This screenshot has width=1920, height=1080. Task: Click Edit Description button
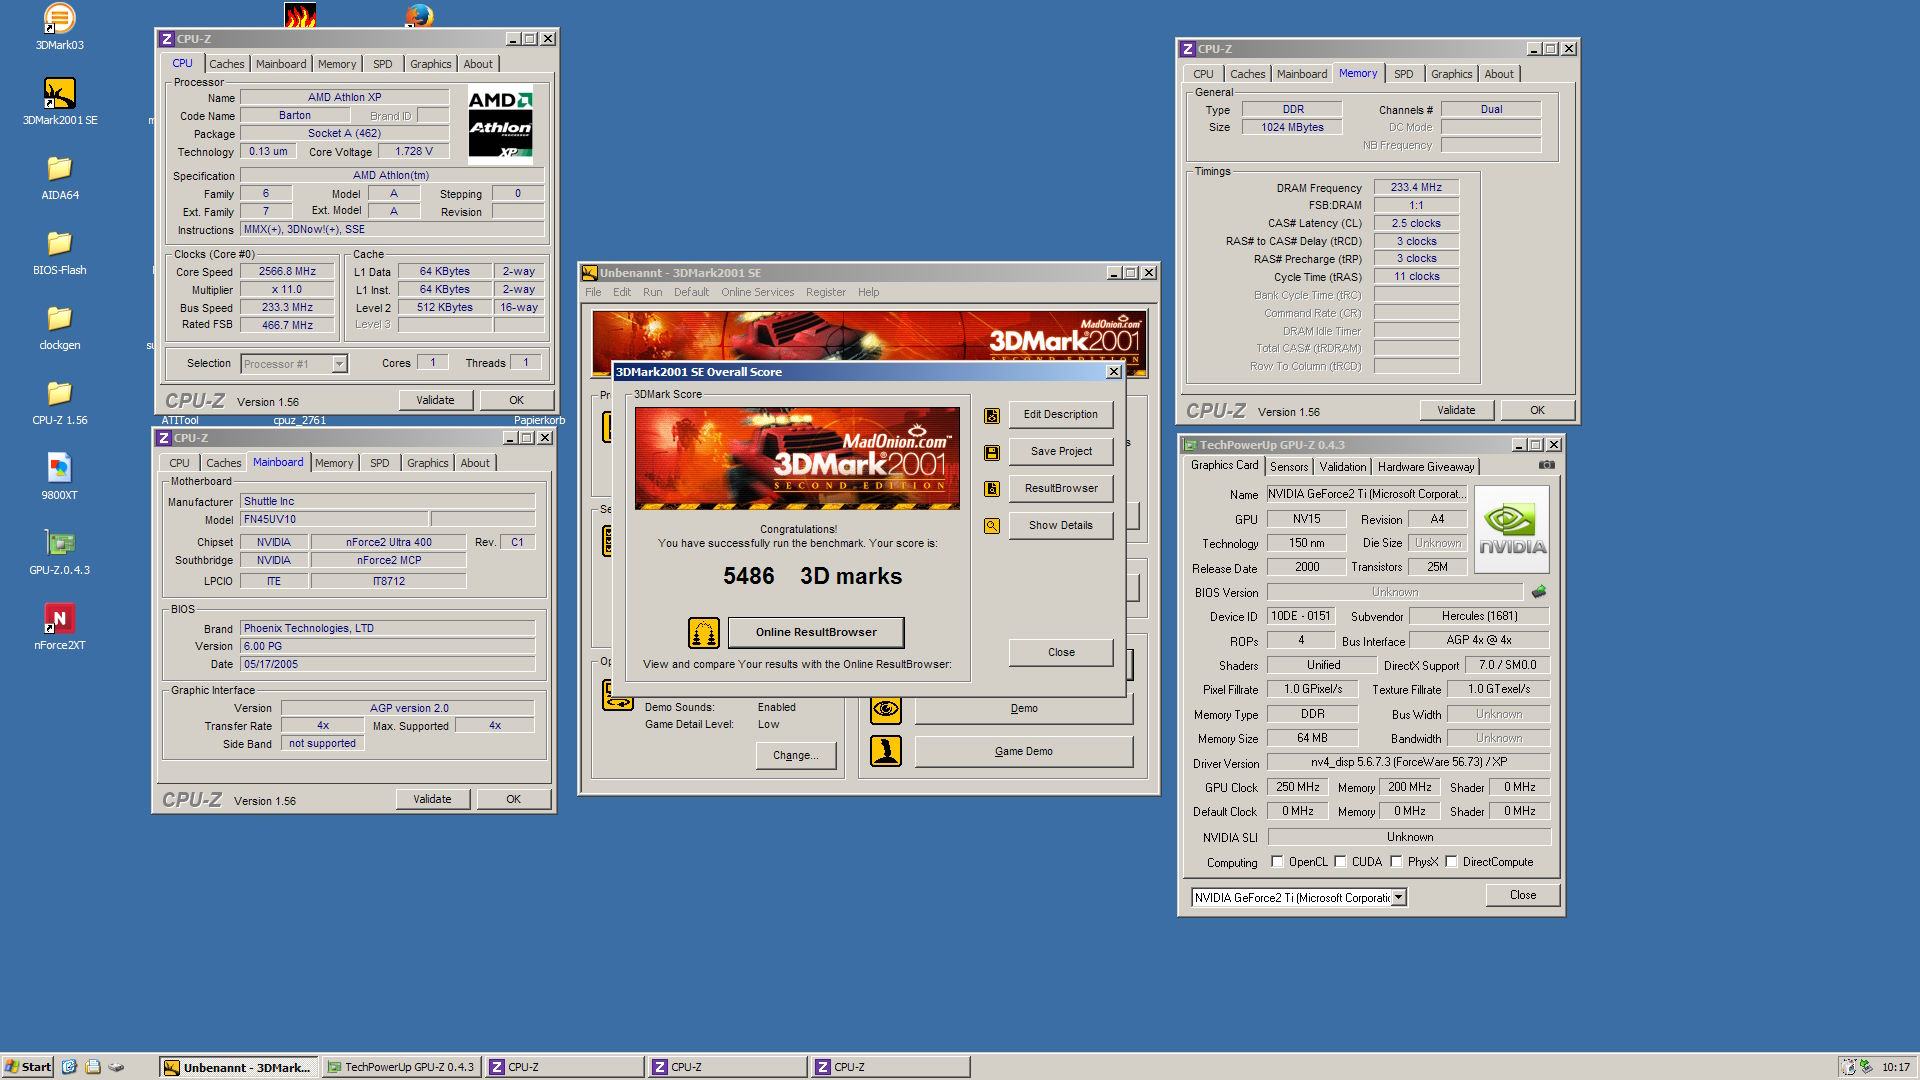point(1061,415)
